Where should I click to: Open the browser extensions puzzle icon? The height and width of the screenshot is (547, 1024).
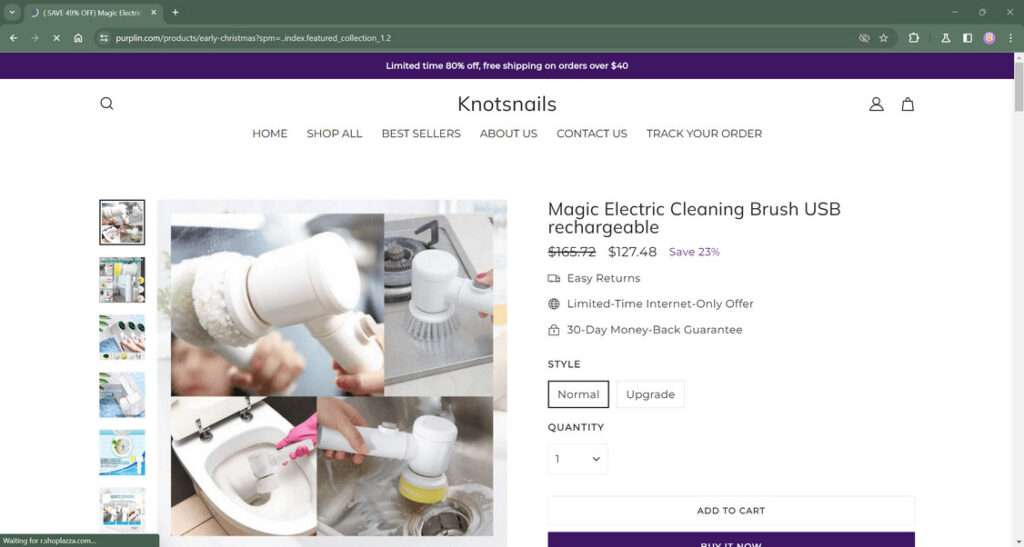tap(913, 38)
